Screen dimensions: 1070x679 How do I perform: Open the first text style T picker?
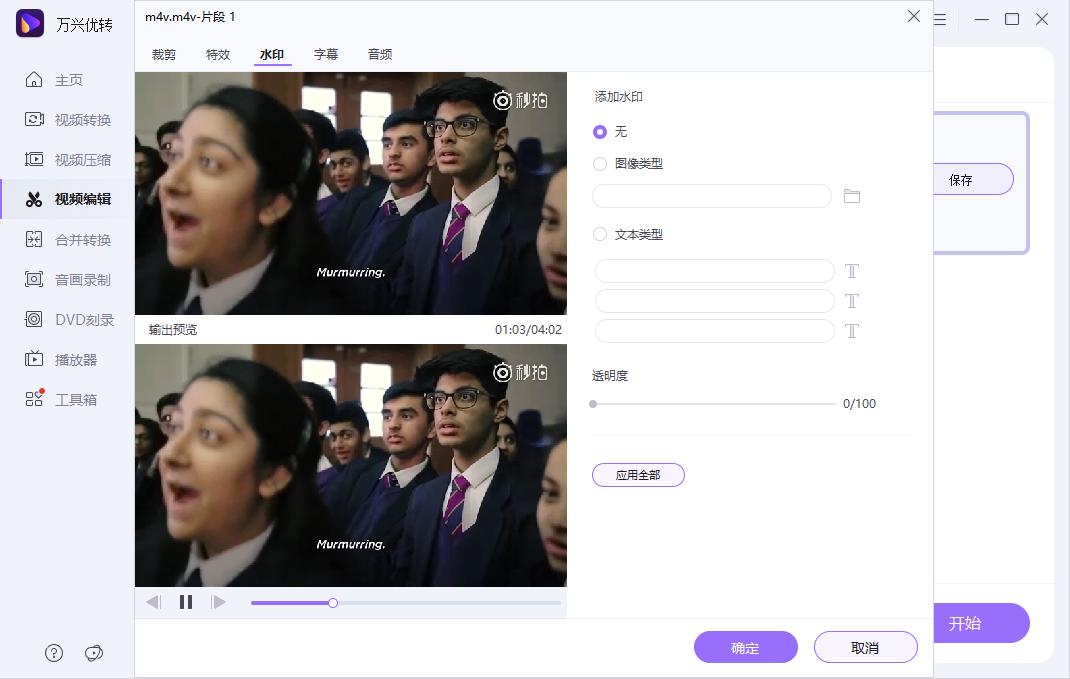click(x=852, y=270)
